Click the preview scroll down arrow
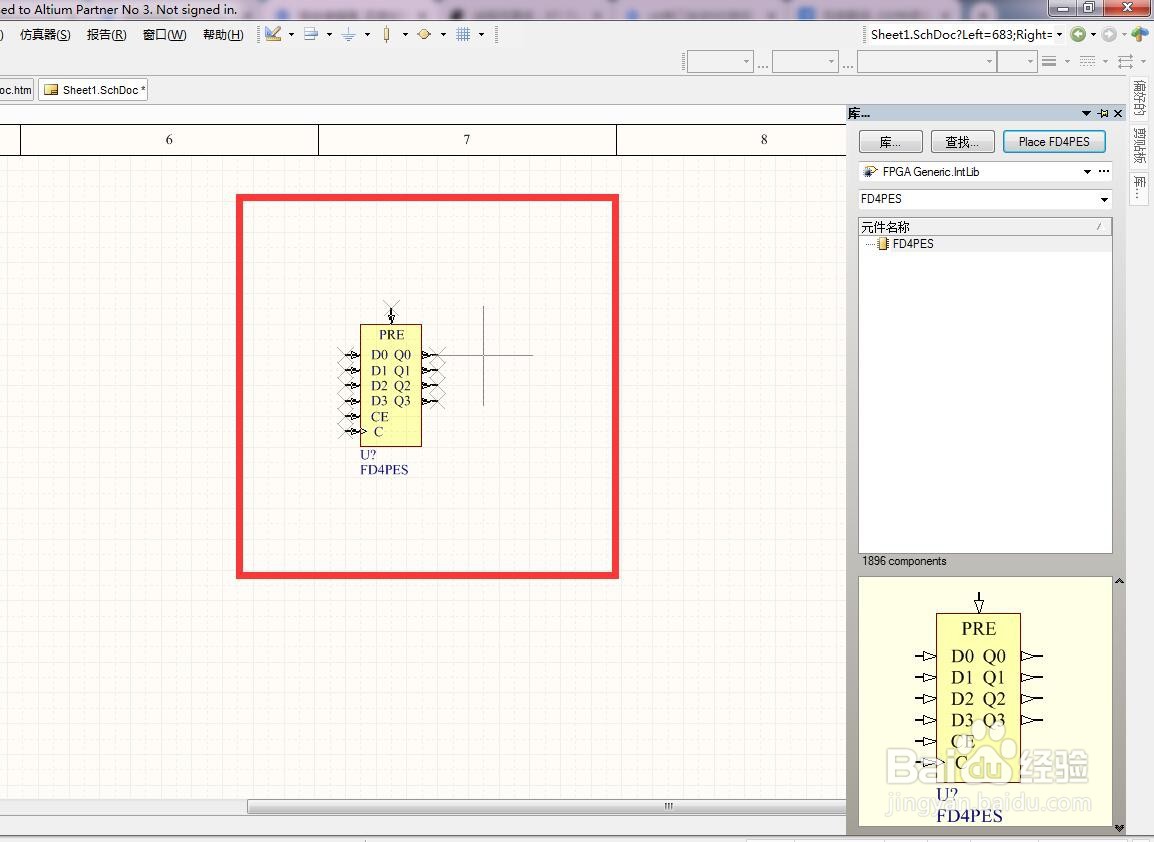Viewport: 1154px width, 842px height. point(1119,828)
